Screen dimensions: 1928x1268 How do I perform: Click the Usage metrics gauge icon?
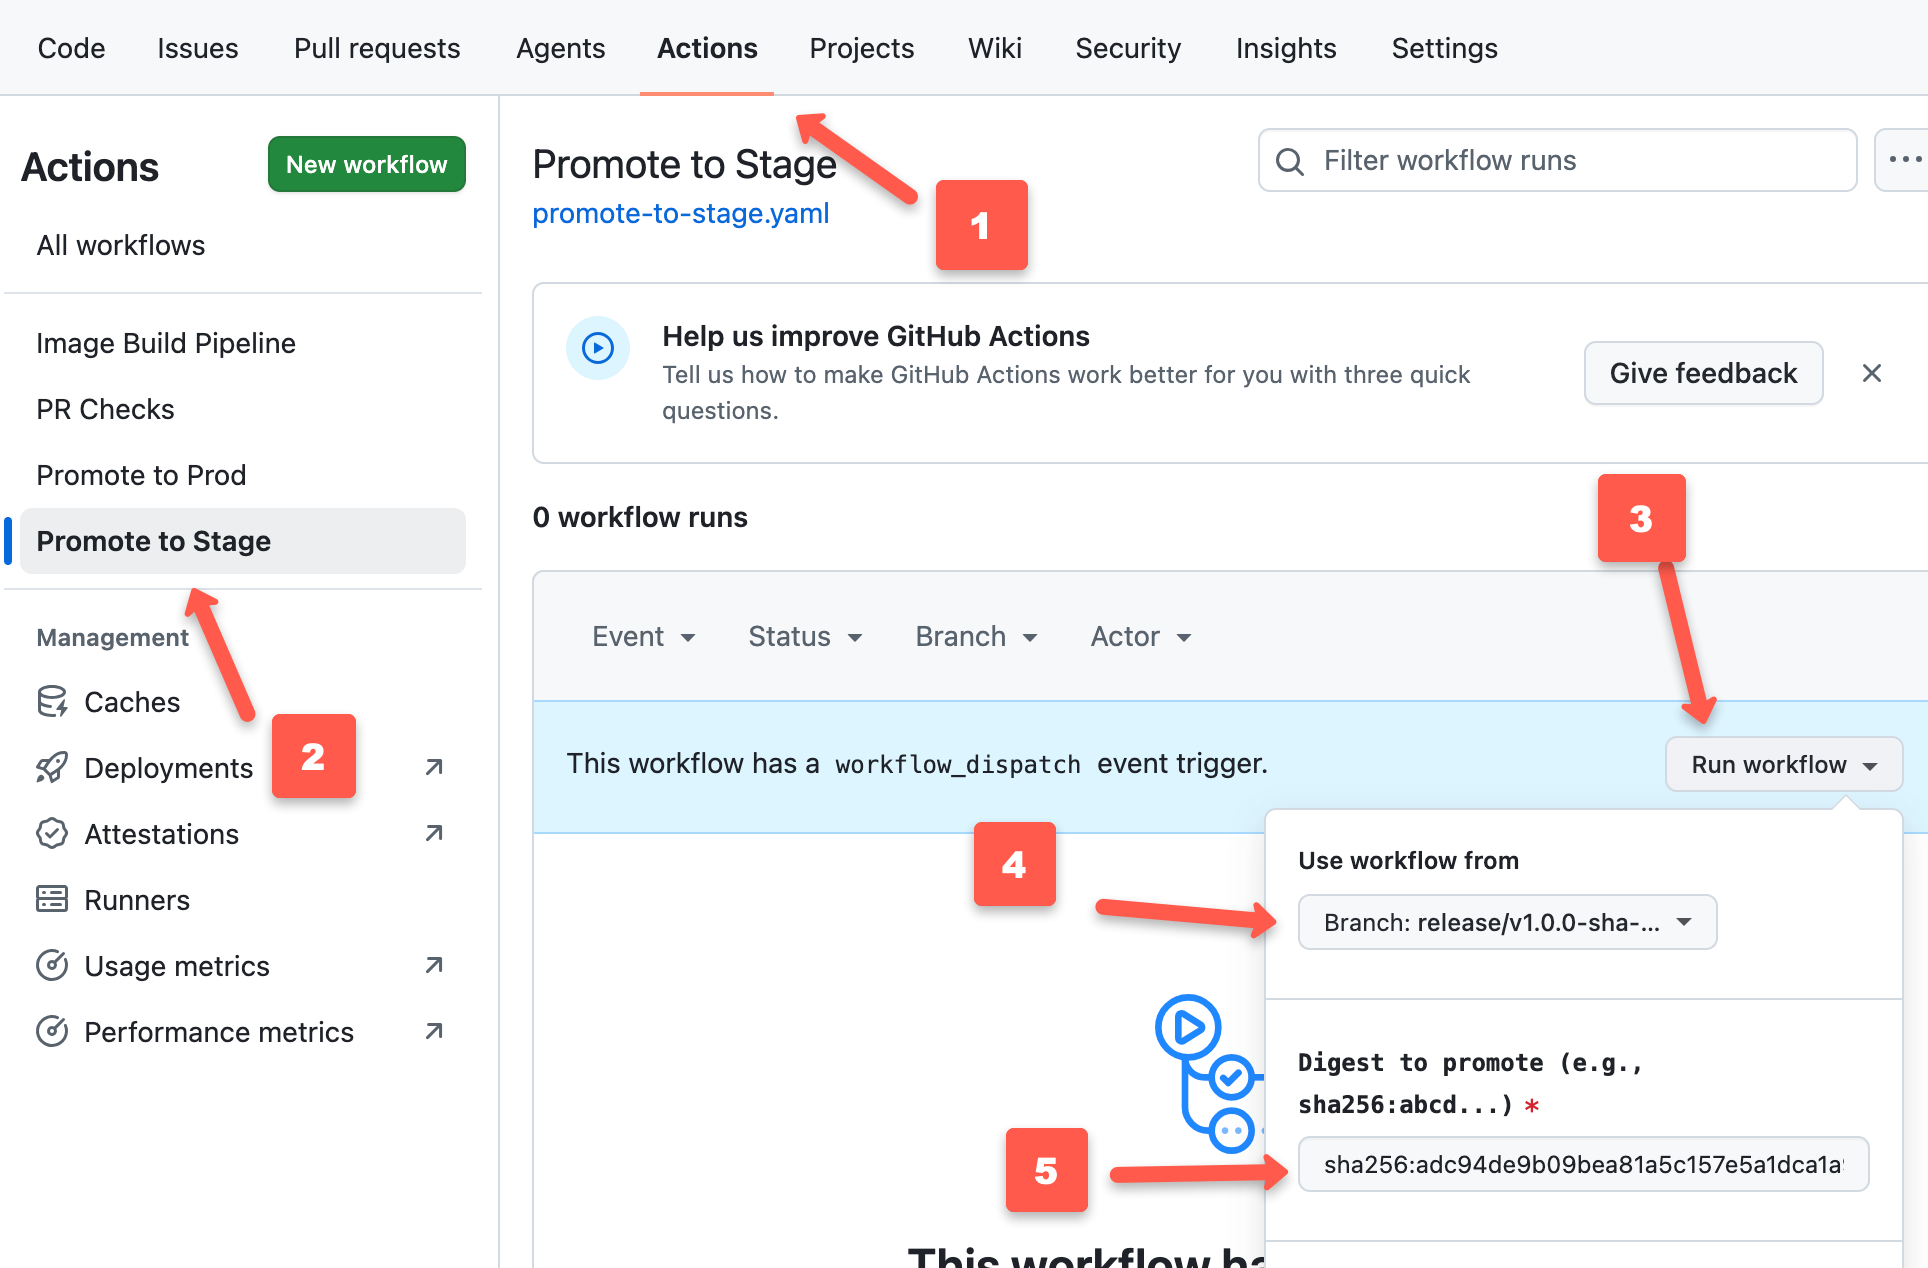[52, 966]
